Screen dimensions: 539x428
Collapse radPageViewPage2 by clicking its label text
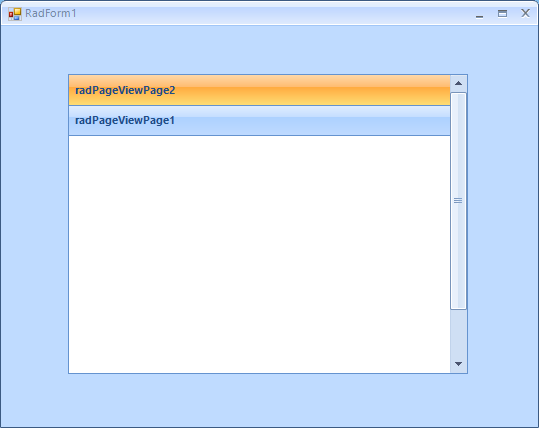(x=125, y=90)
